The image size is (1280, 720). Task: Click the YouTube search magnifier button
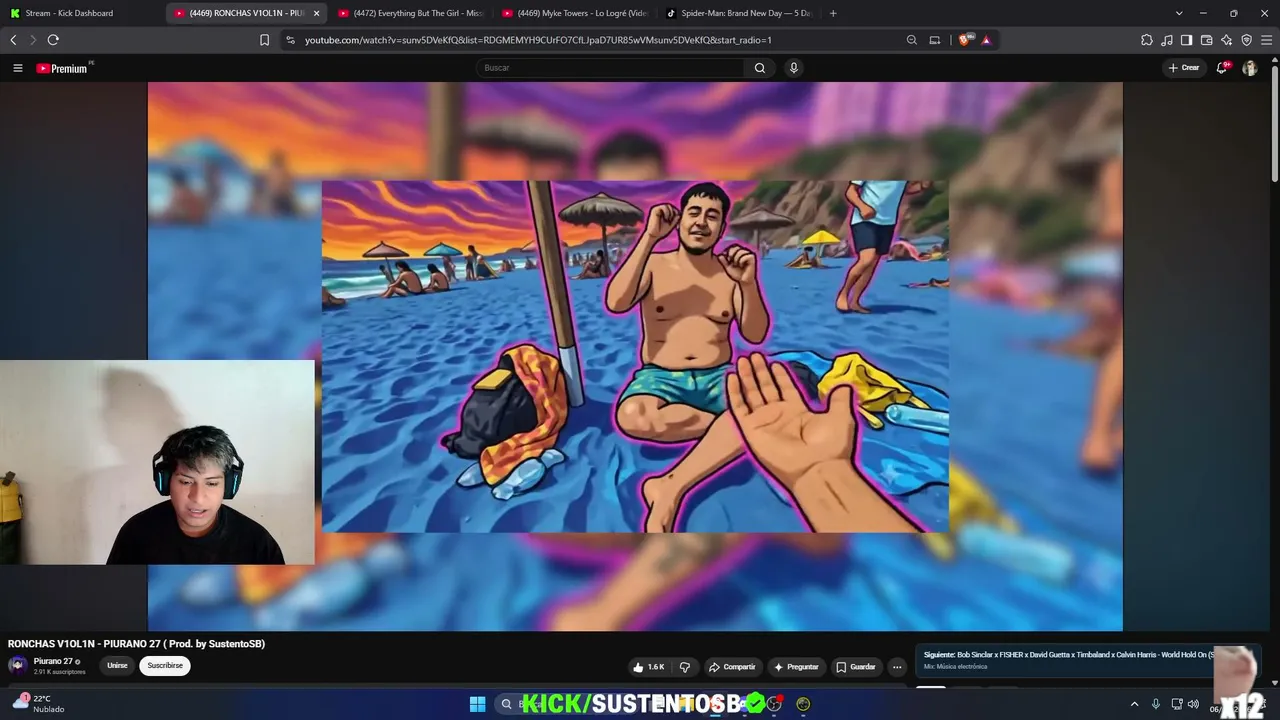(760, 68)
